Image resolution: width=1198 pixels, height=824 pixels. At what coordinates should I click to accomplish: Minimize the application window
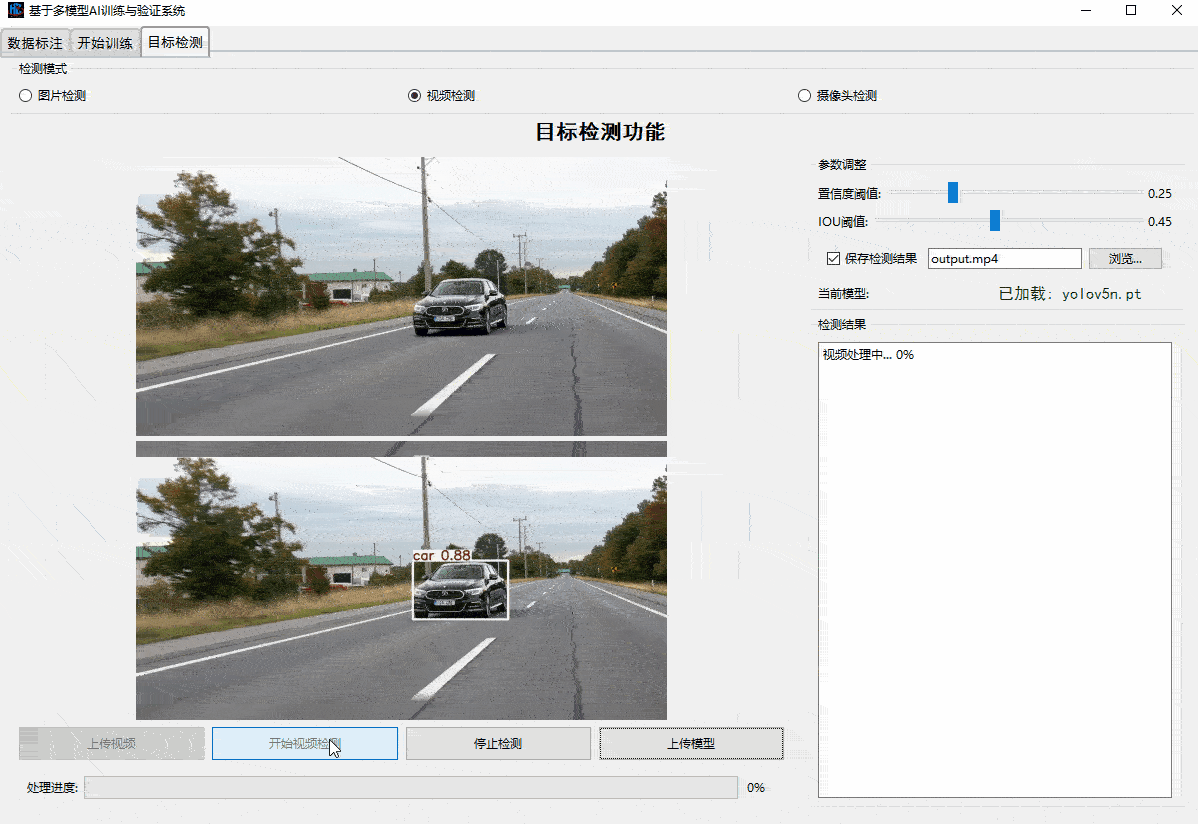1086,11
